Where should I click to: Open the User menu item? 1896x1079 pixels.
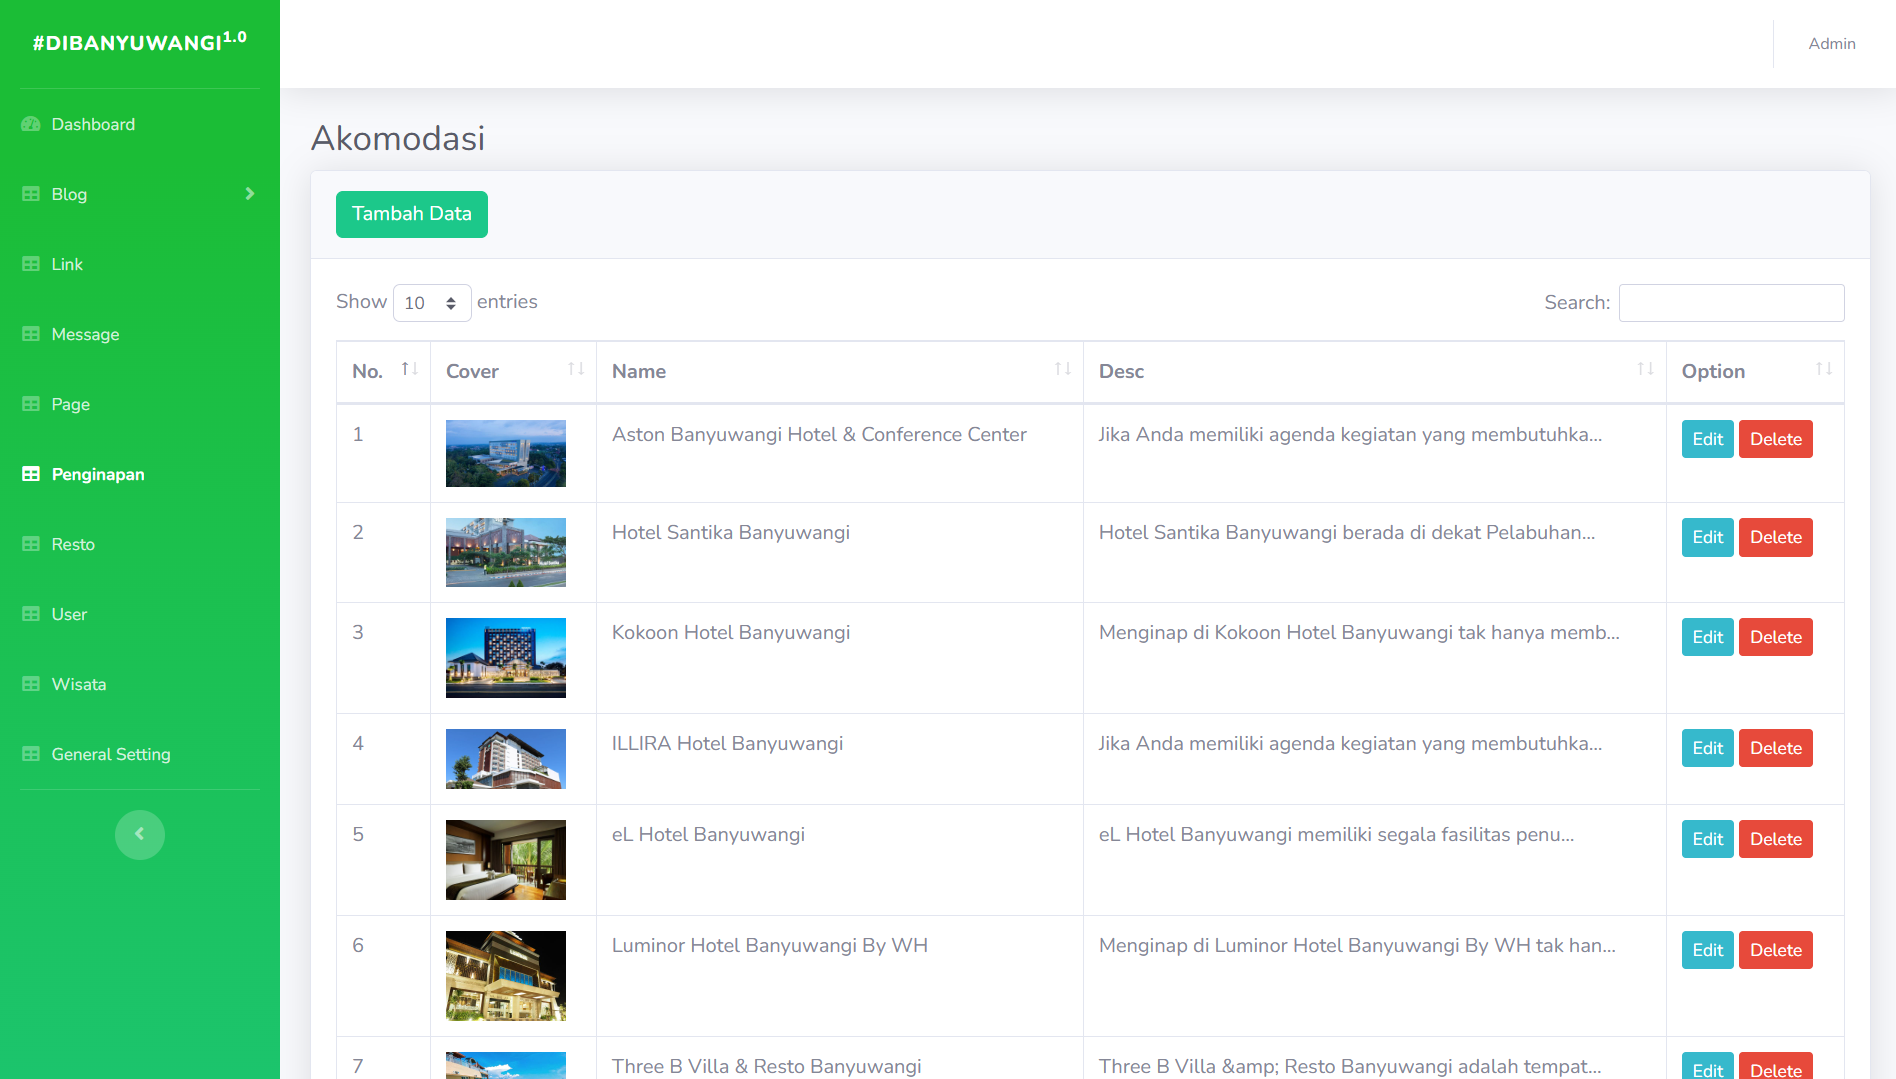[140, 614]
